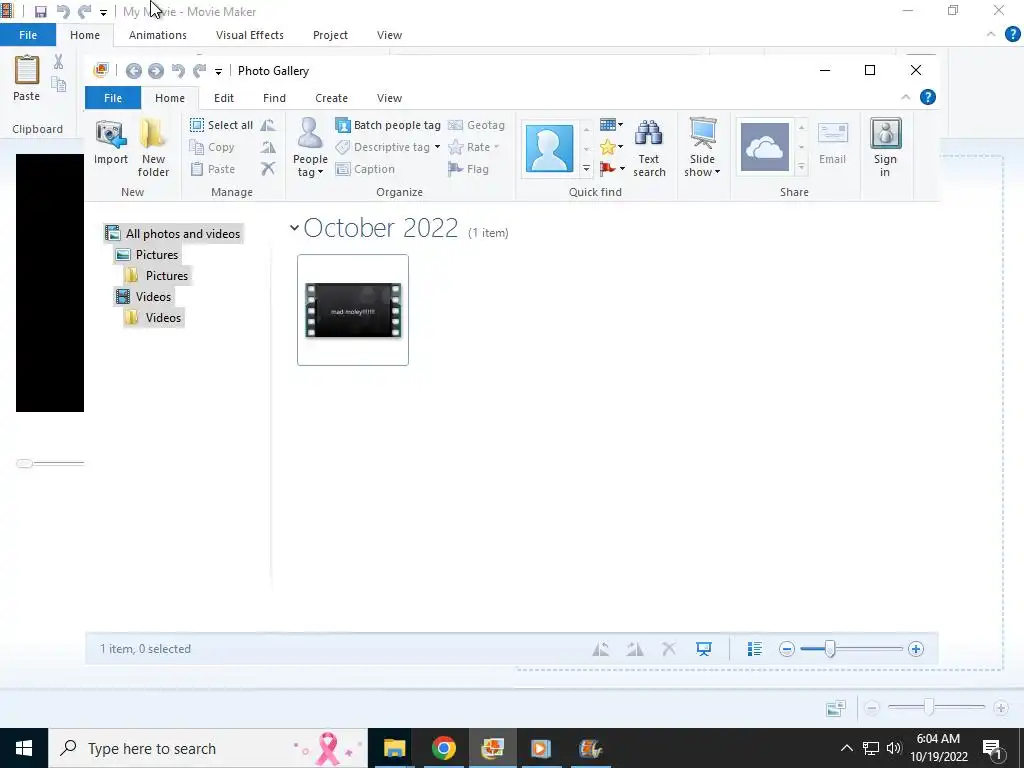Screen dimensions: 1024x768
Task: Click Movie Maker Save icon in title bar
Action: tap(40, 12)
